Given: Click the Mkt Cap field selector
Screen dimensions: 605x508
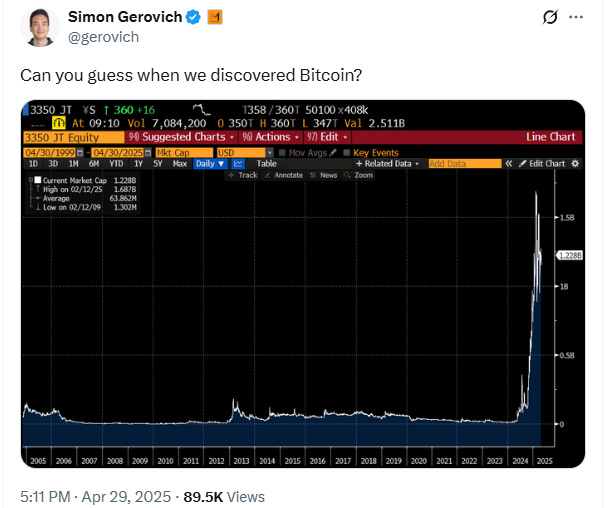Looking at the screenshot, I should 184,153.
